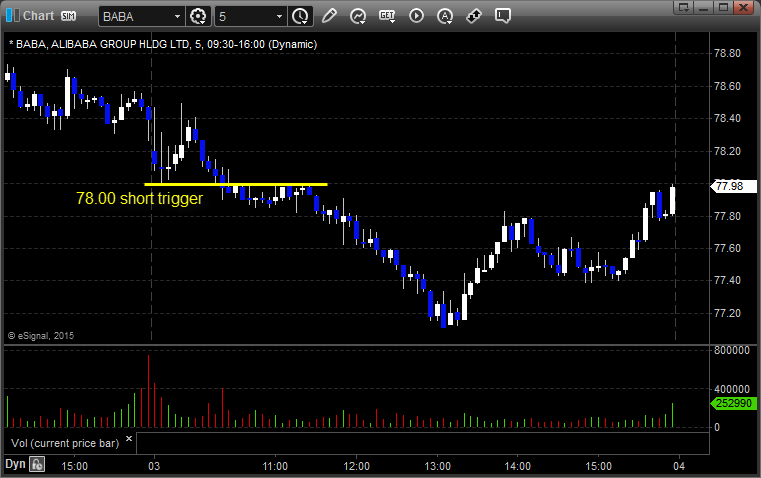The width and height of the screenshot is (761, 478).
Task: Click the '78.00 short trigger' annotation text
Action: [139, 198]
